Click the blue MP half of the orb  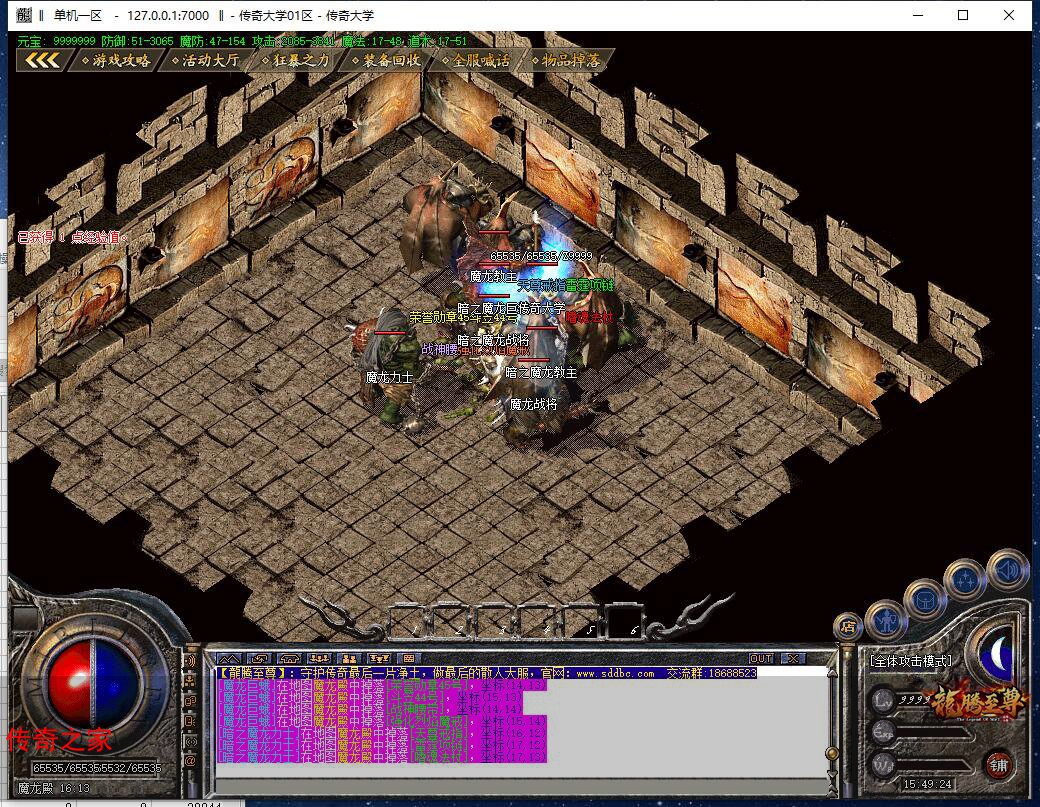(x=117, y=684)
